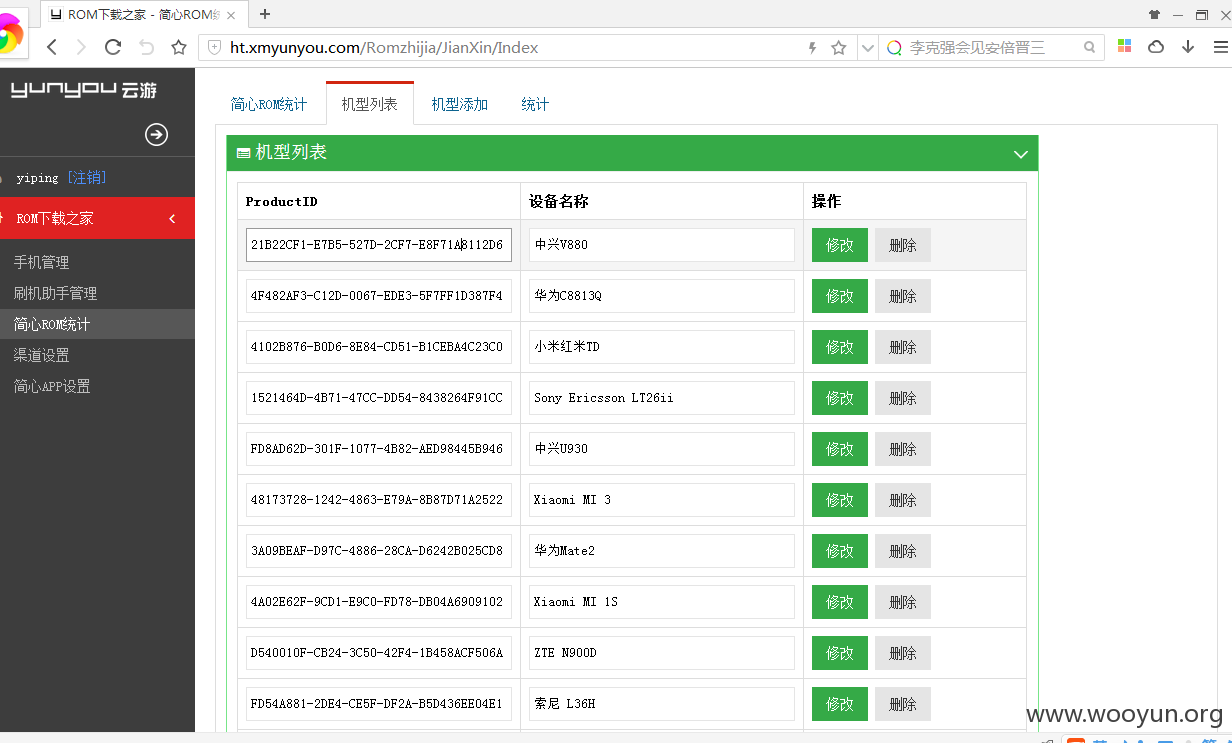Click 修改 for Xiaomi MI 1S row

[840, 602]
